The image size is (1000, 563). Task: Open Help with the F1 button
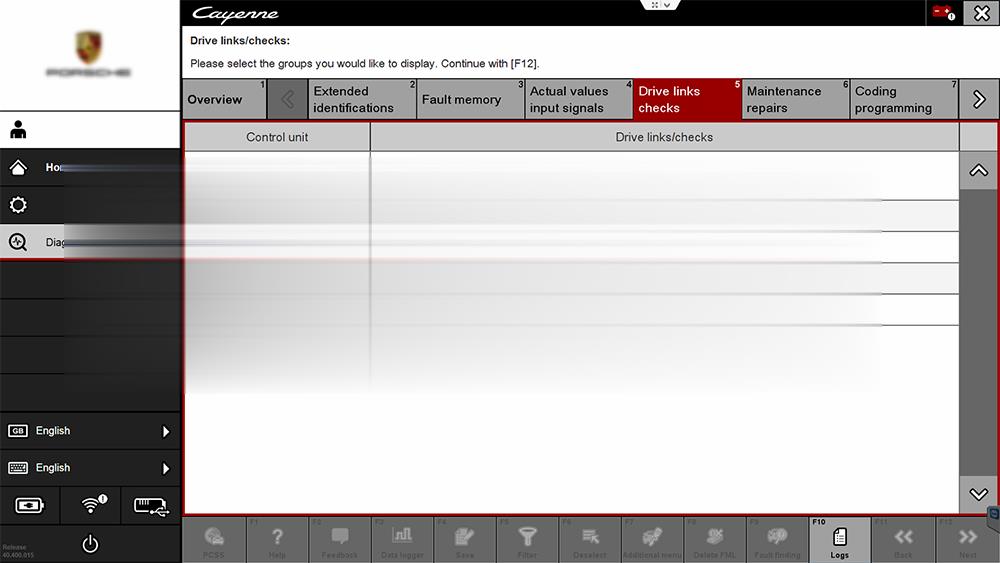[x=277, y=541]
